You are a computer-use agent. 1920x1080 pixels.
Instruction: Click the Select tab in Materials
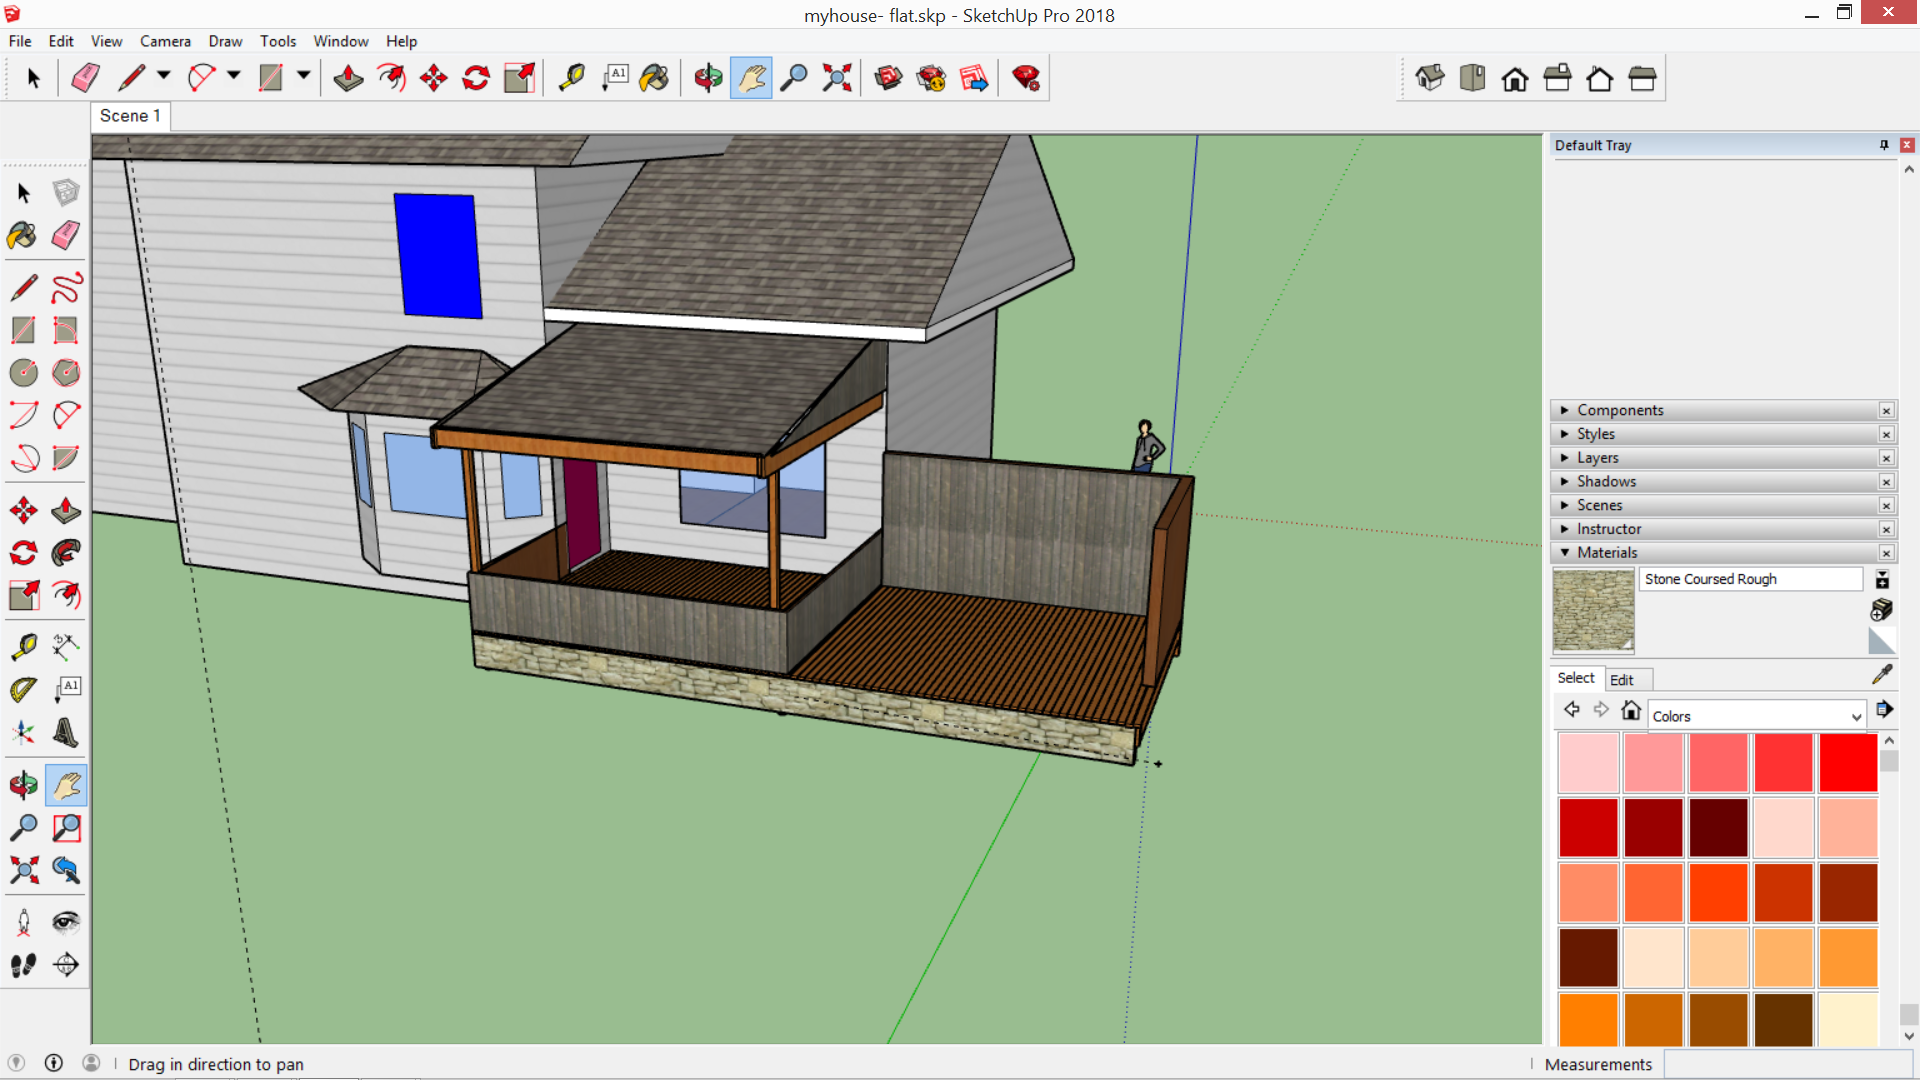(x=1576, y=678)
